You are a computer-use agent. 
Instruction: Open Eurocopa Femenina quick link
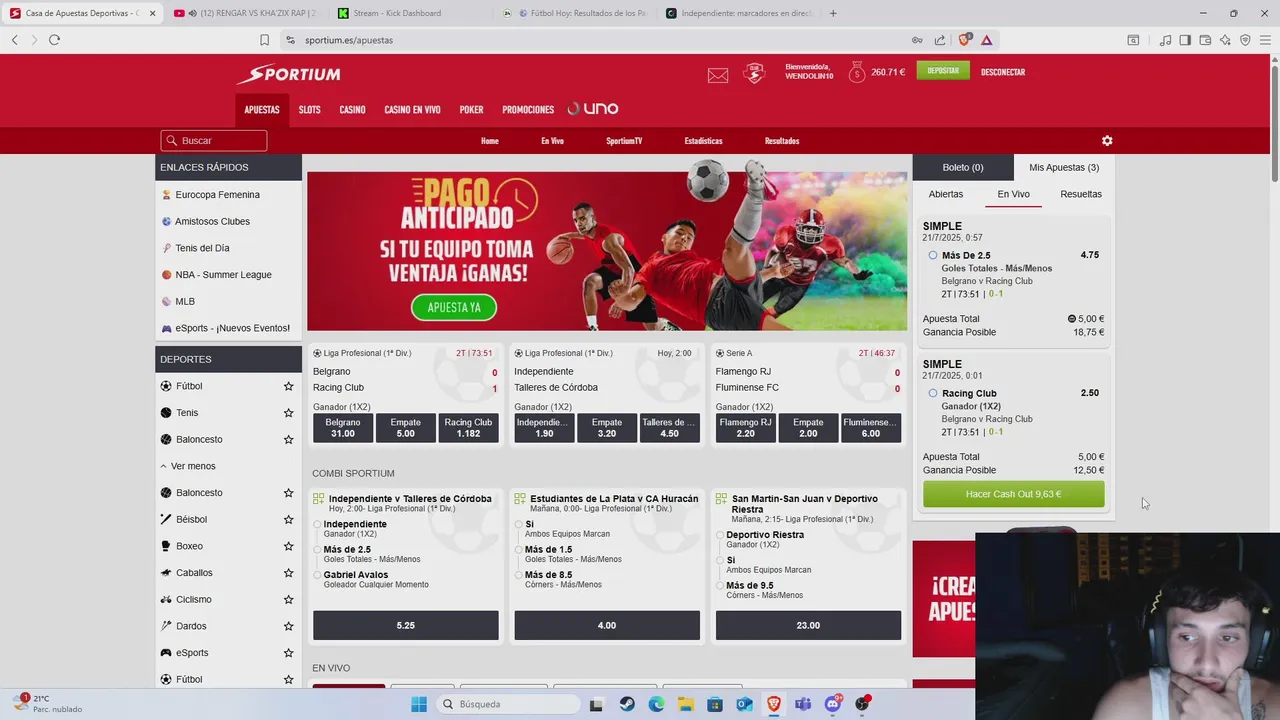tap(217, 195)
